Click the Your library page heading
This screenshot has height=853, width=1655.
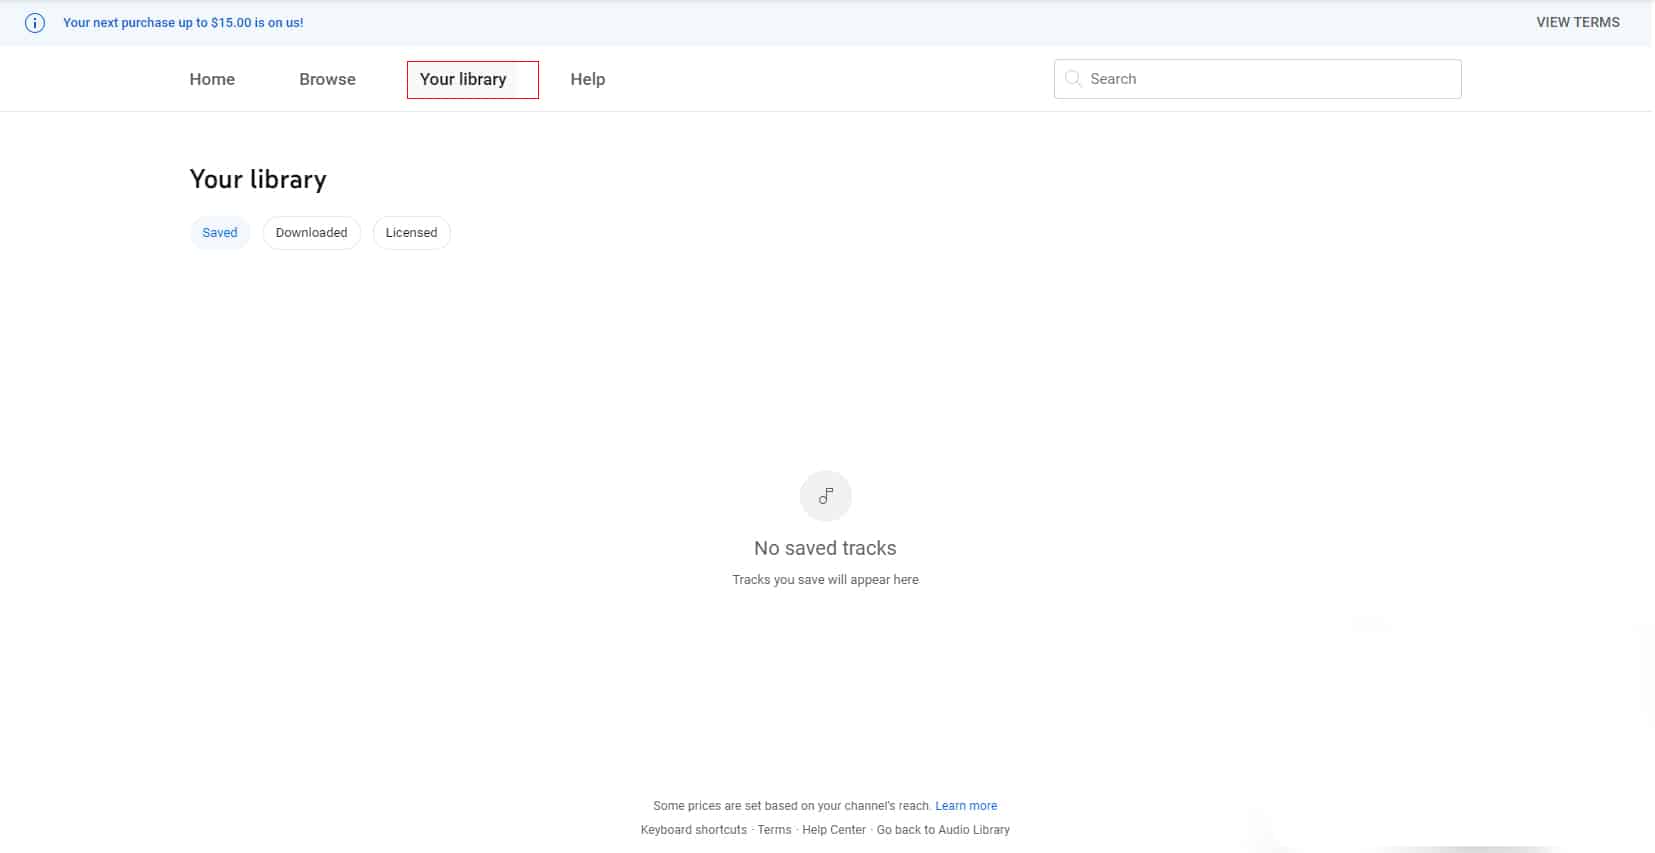(258, 179)
